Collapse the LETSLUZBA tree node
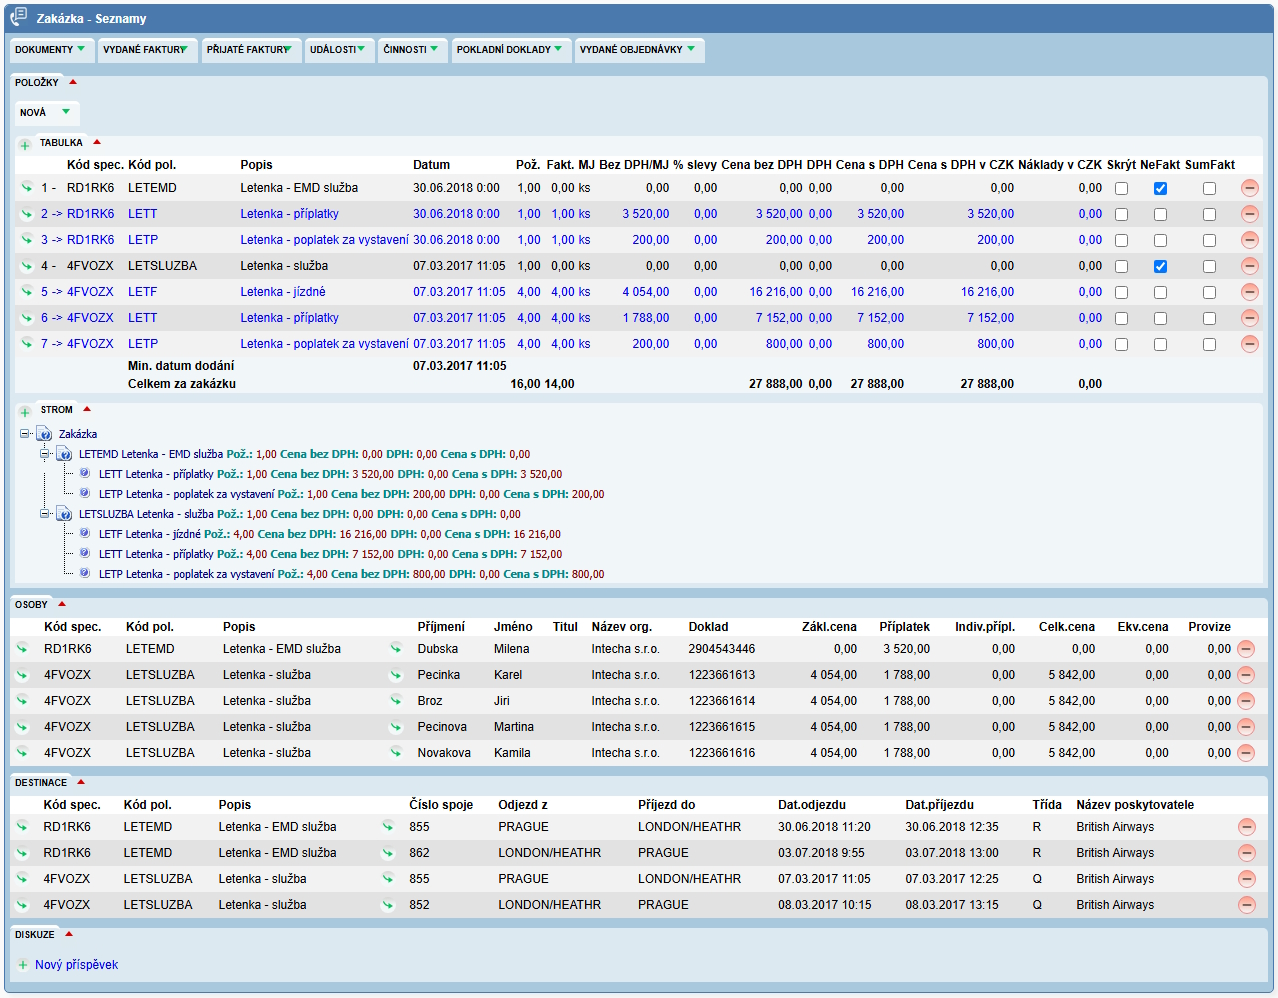 45,514
